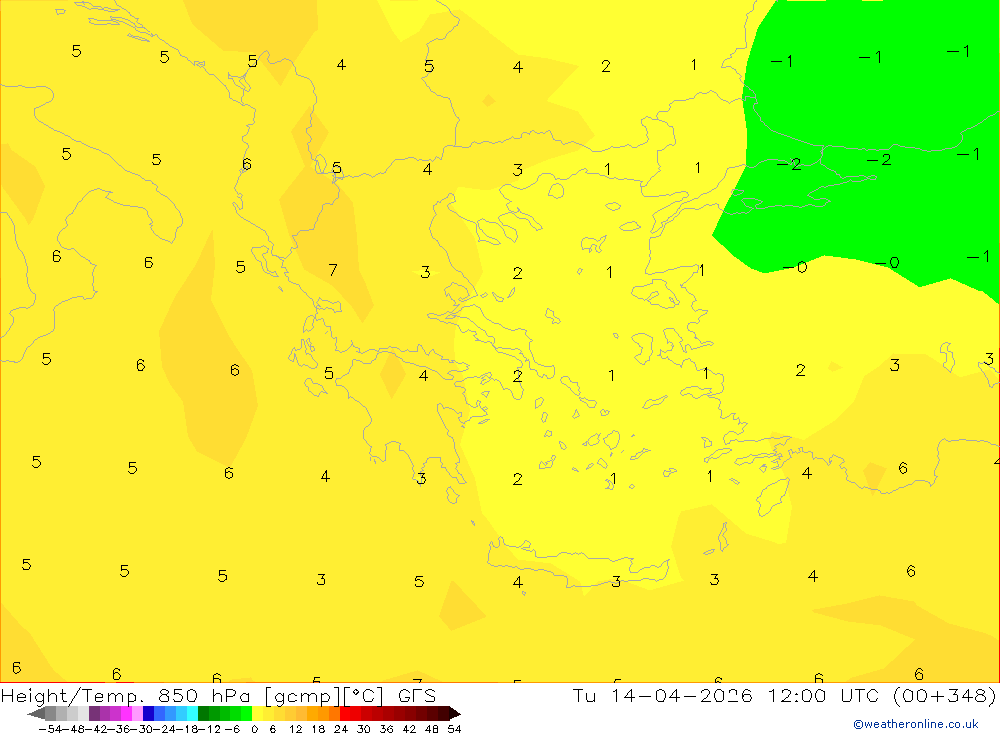Click the 'Tu 14-04-2026 12:00 UTC' timestamp

coord(726,695)
